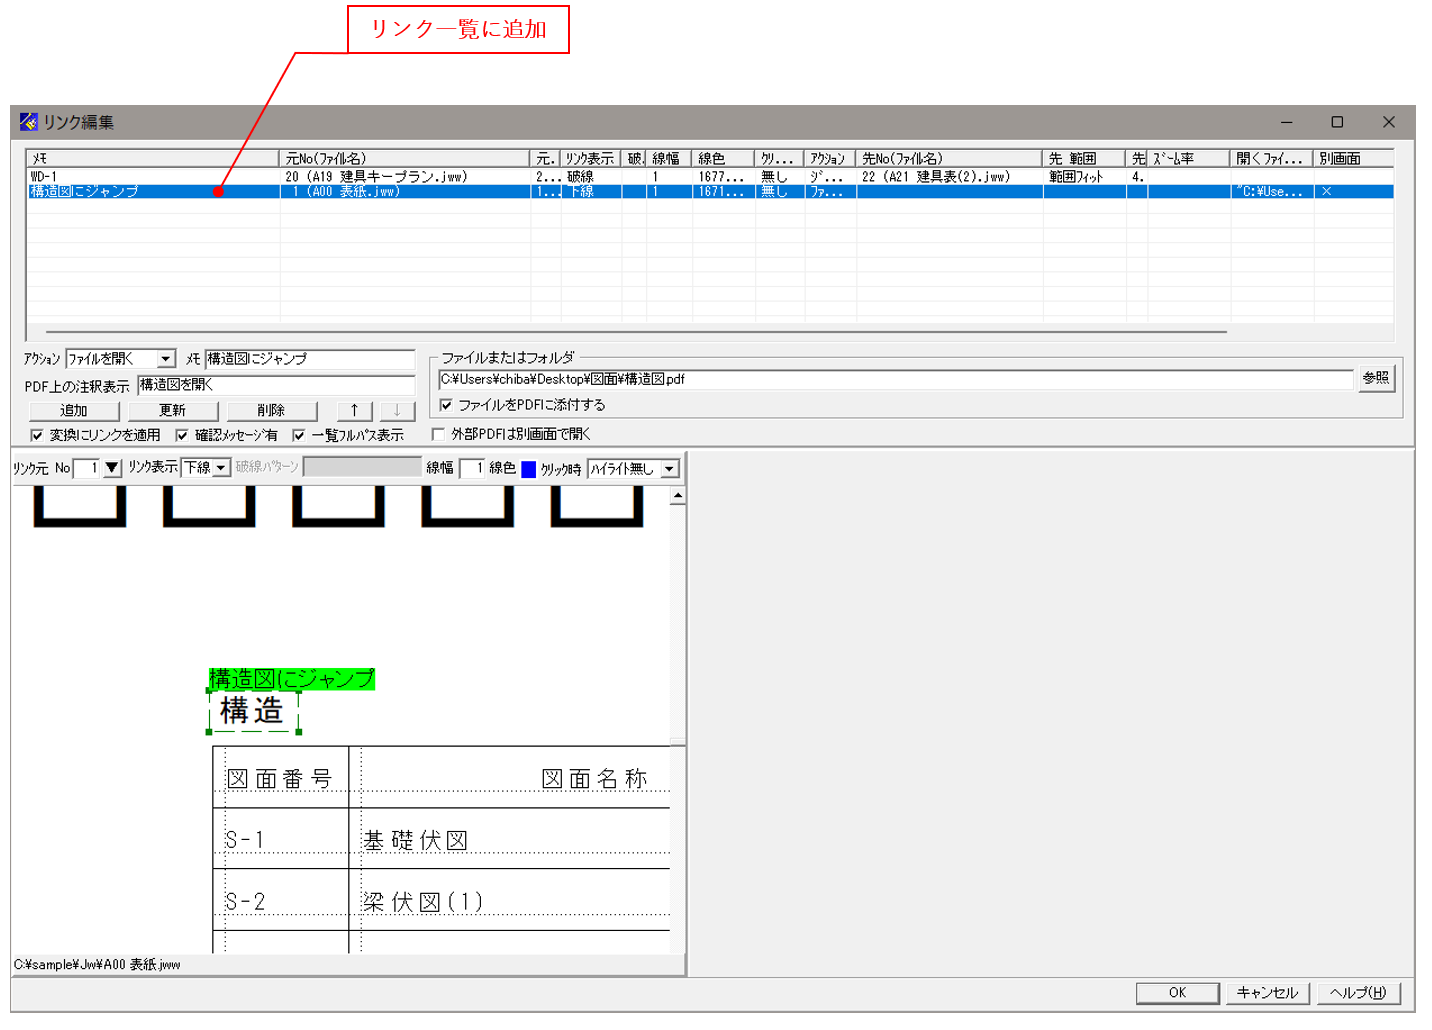Open the リンク表示 dropdown showing 下線

(221, 467)
